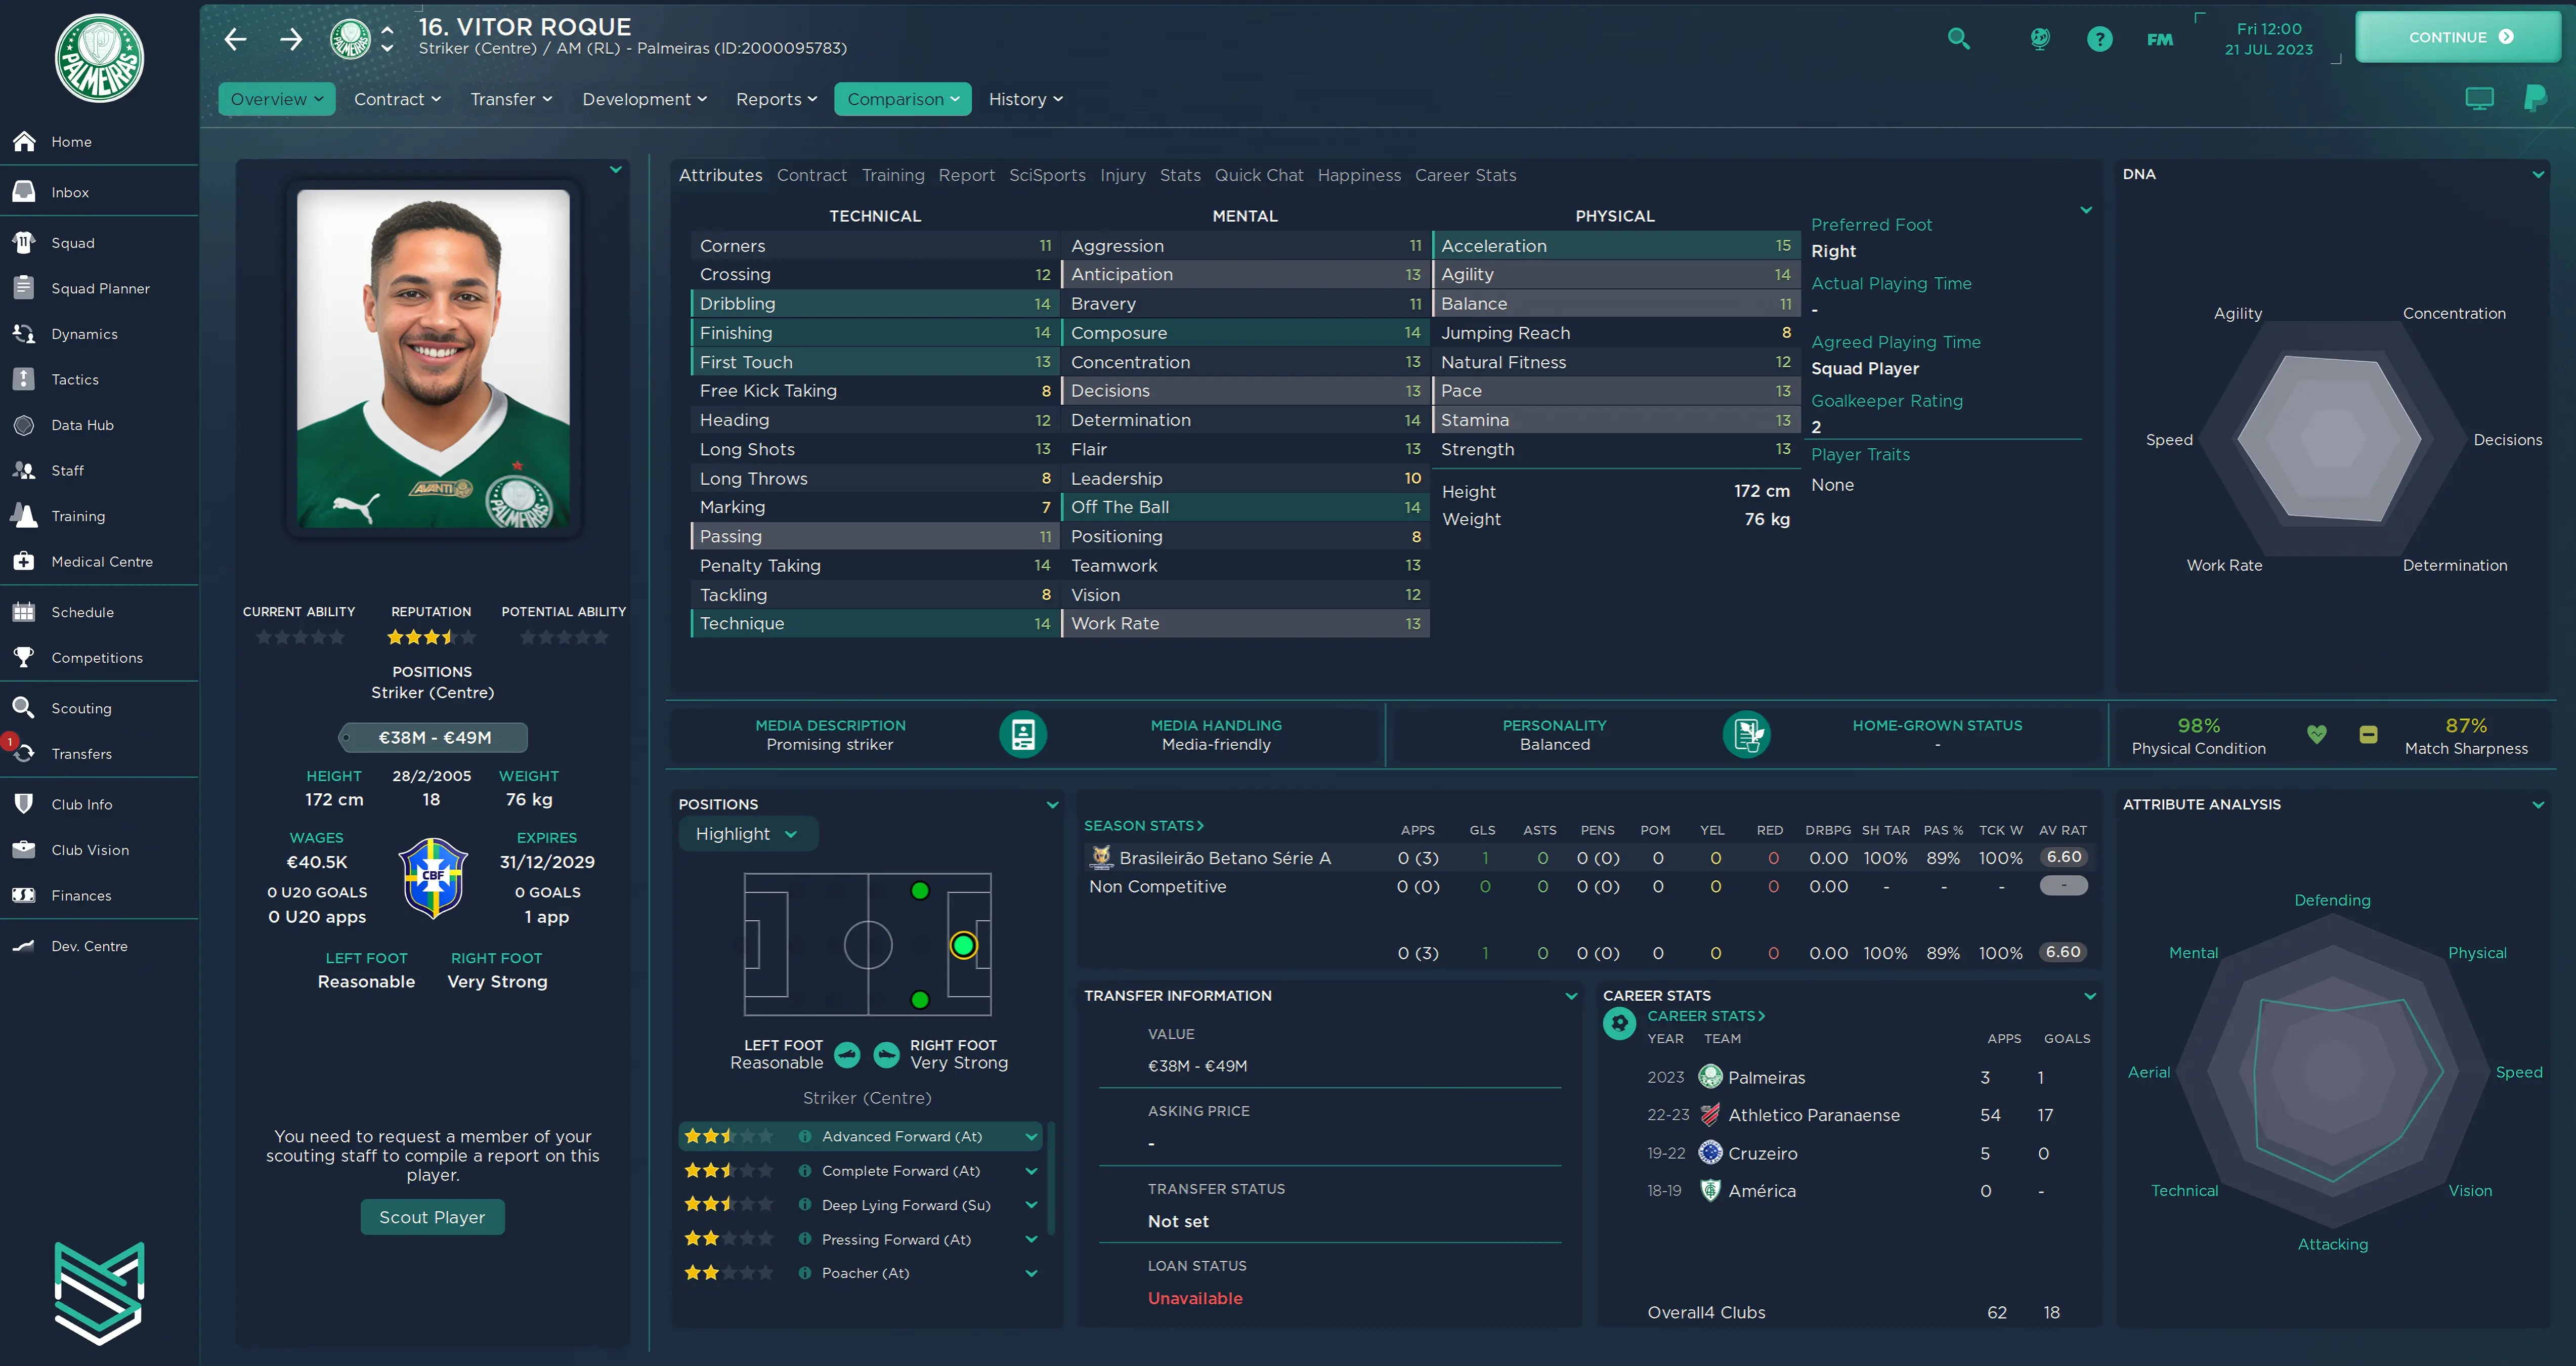Click the personality clipboard icon
Screen dimensions: 2576x1366
coord(1746,734)
